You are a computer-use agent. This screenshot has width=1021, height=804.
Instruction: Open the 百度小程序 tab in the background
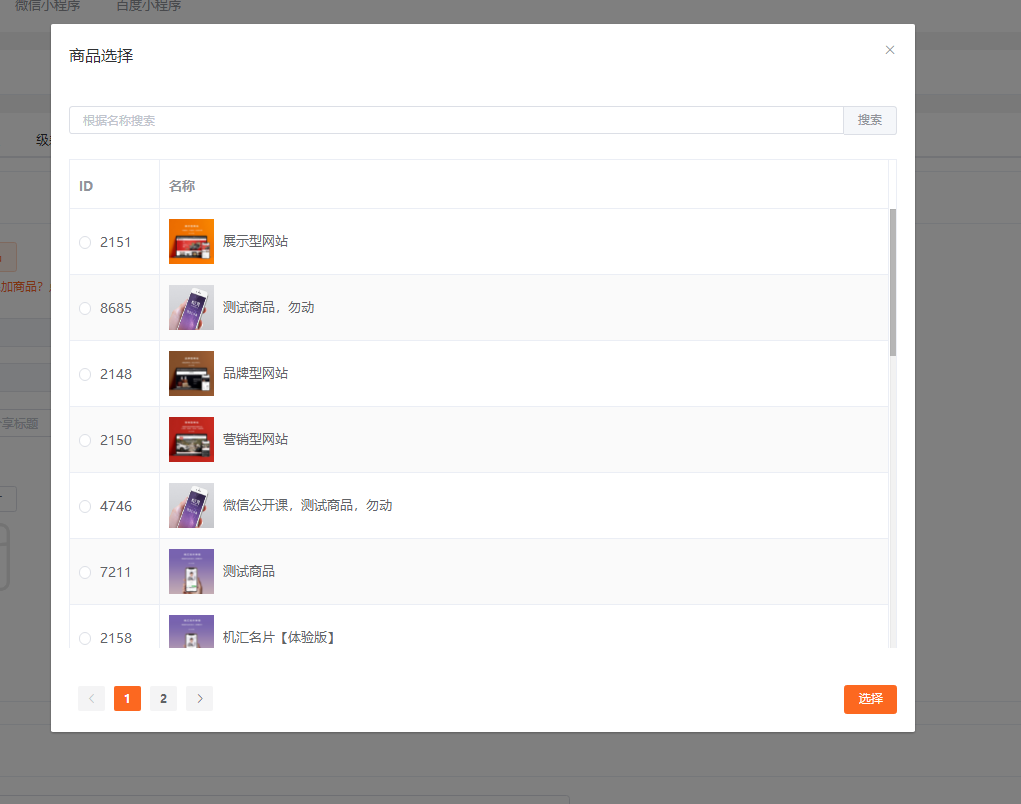[x=148, y=5]
